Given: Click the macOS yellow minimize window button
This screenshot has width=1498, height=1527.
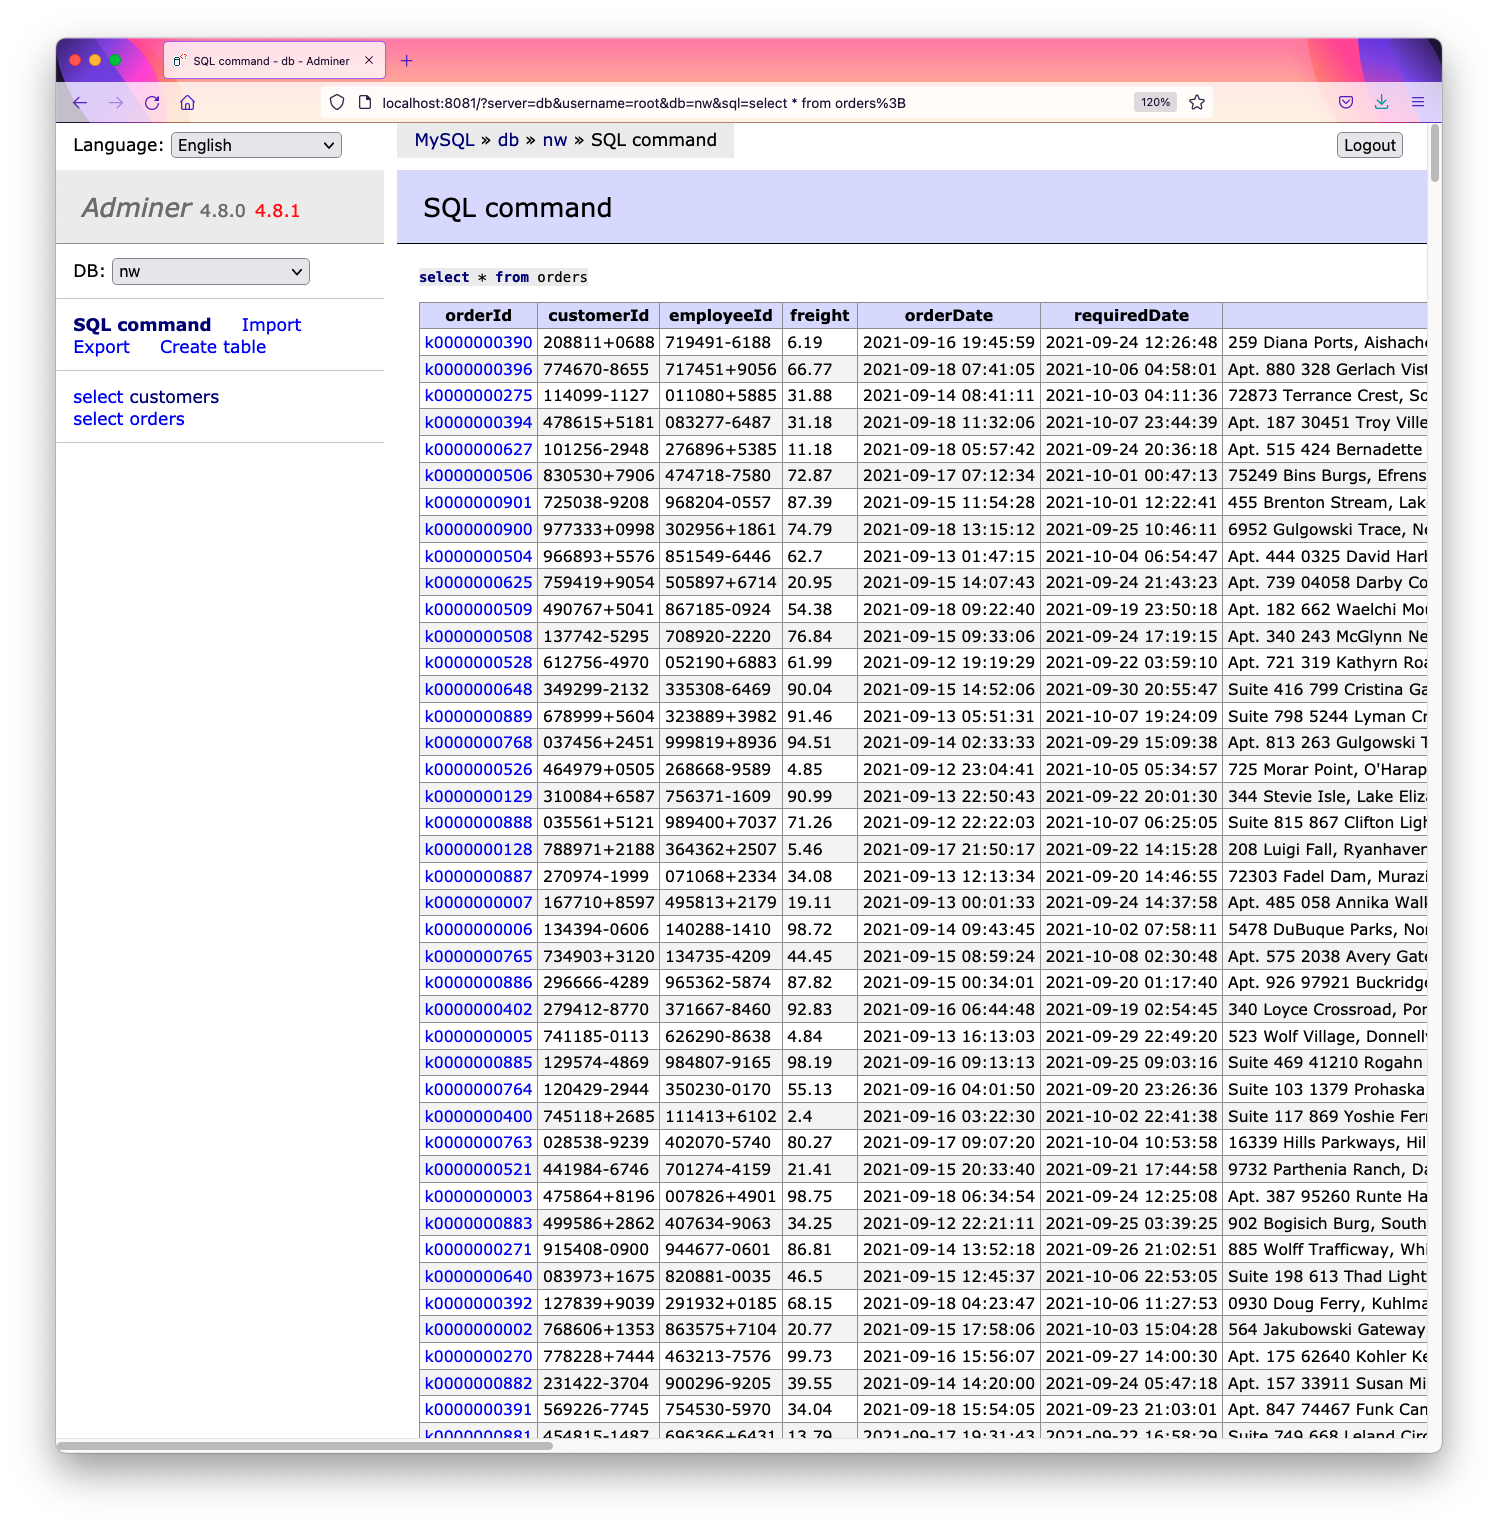Looking at the screenshot, I should pyautogui.click(x=95, y=60).
